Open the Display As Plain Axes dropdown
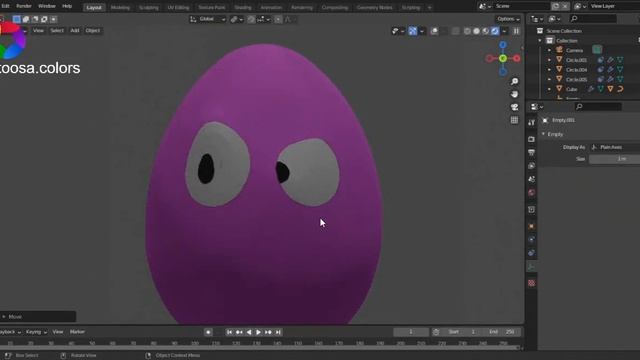The image size is (640, 360). coord(614,147)
